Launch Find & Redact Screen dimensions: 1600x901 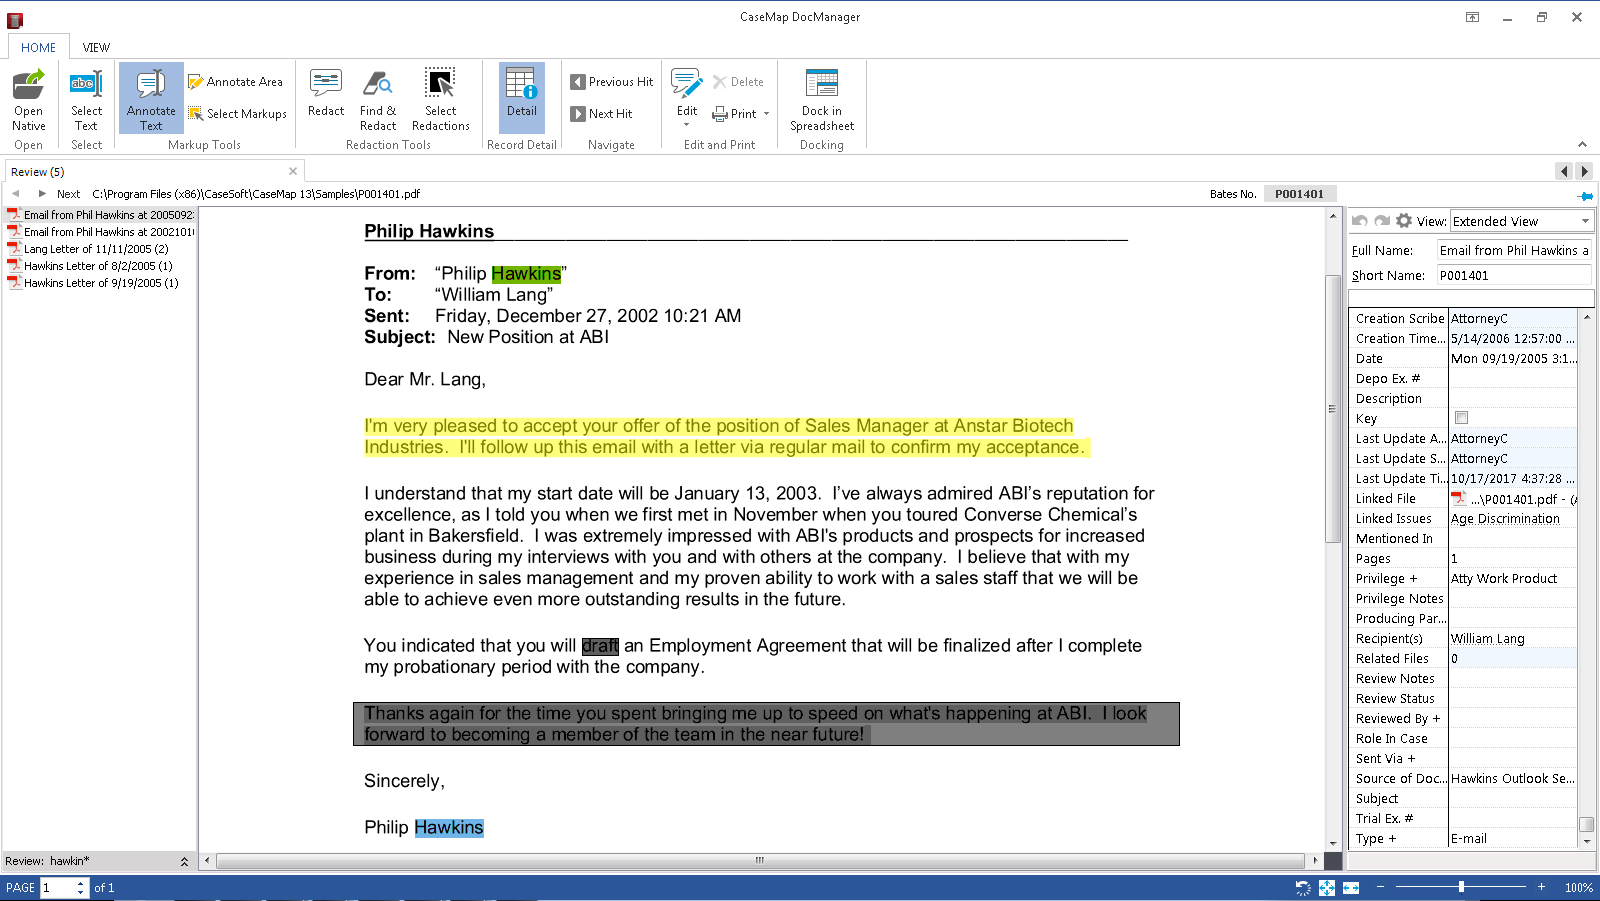378,97
